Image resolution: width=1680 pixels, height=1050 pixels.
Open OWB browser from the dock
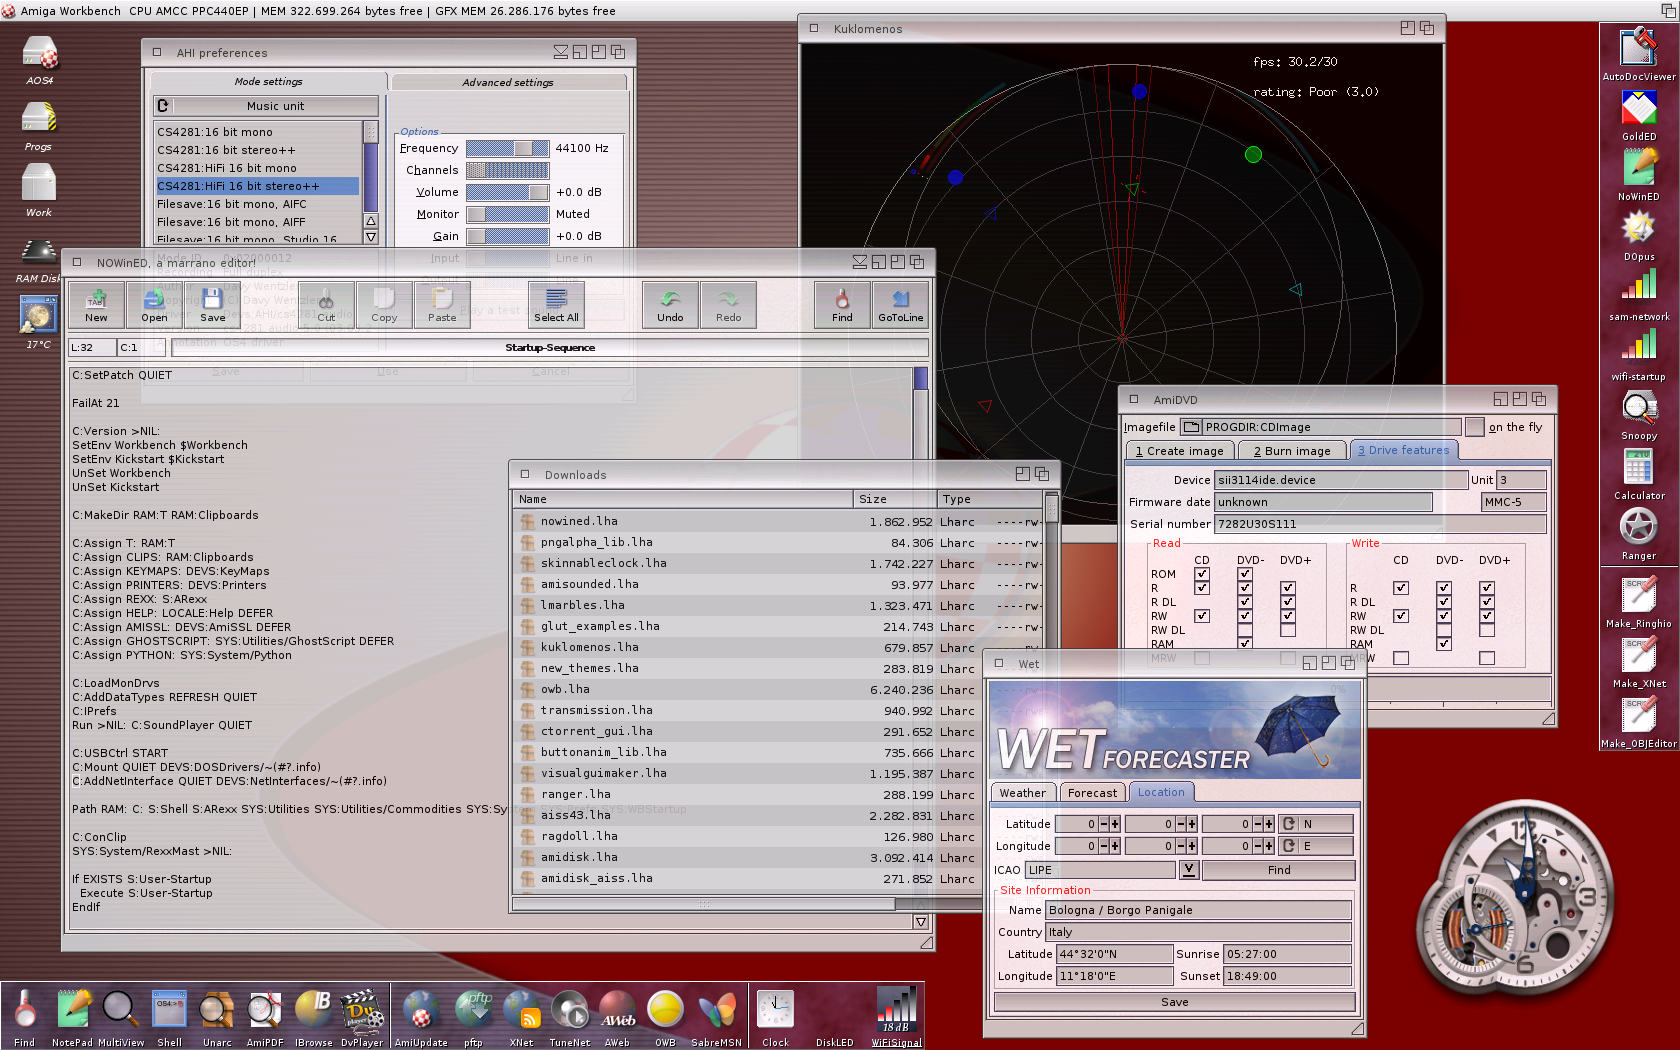pos(665,1017)
